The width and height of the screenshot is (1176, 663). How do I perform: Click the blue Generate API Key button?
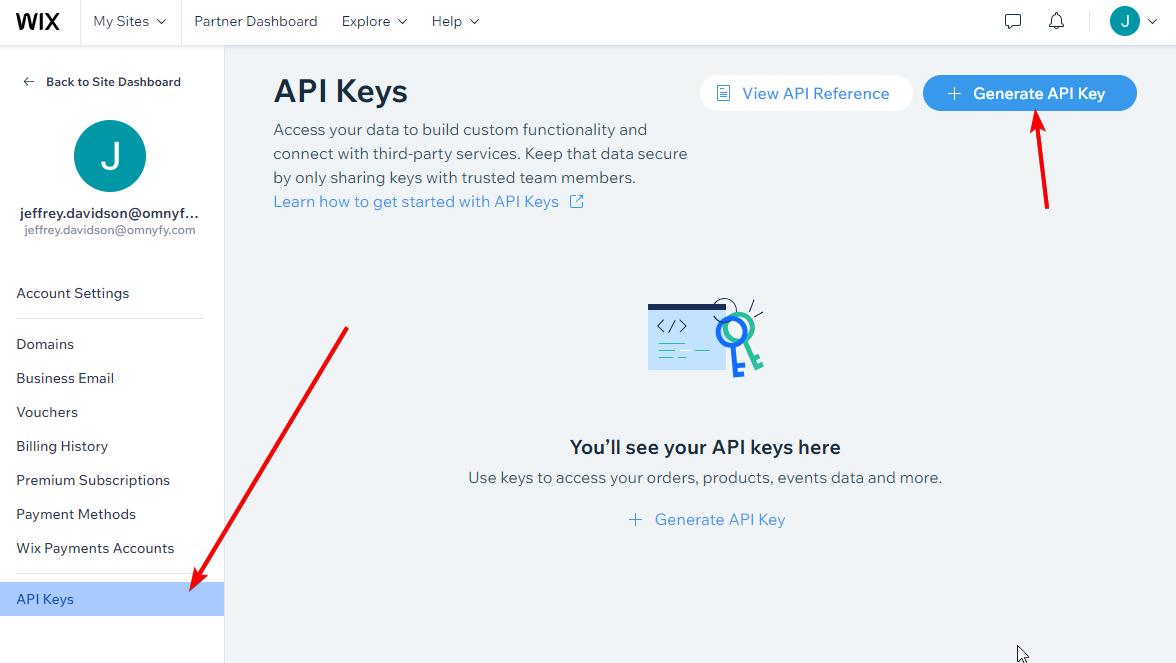[1030, 93]
